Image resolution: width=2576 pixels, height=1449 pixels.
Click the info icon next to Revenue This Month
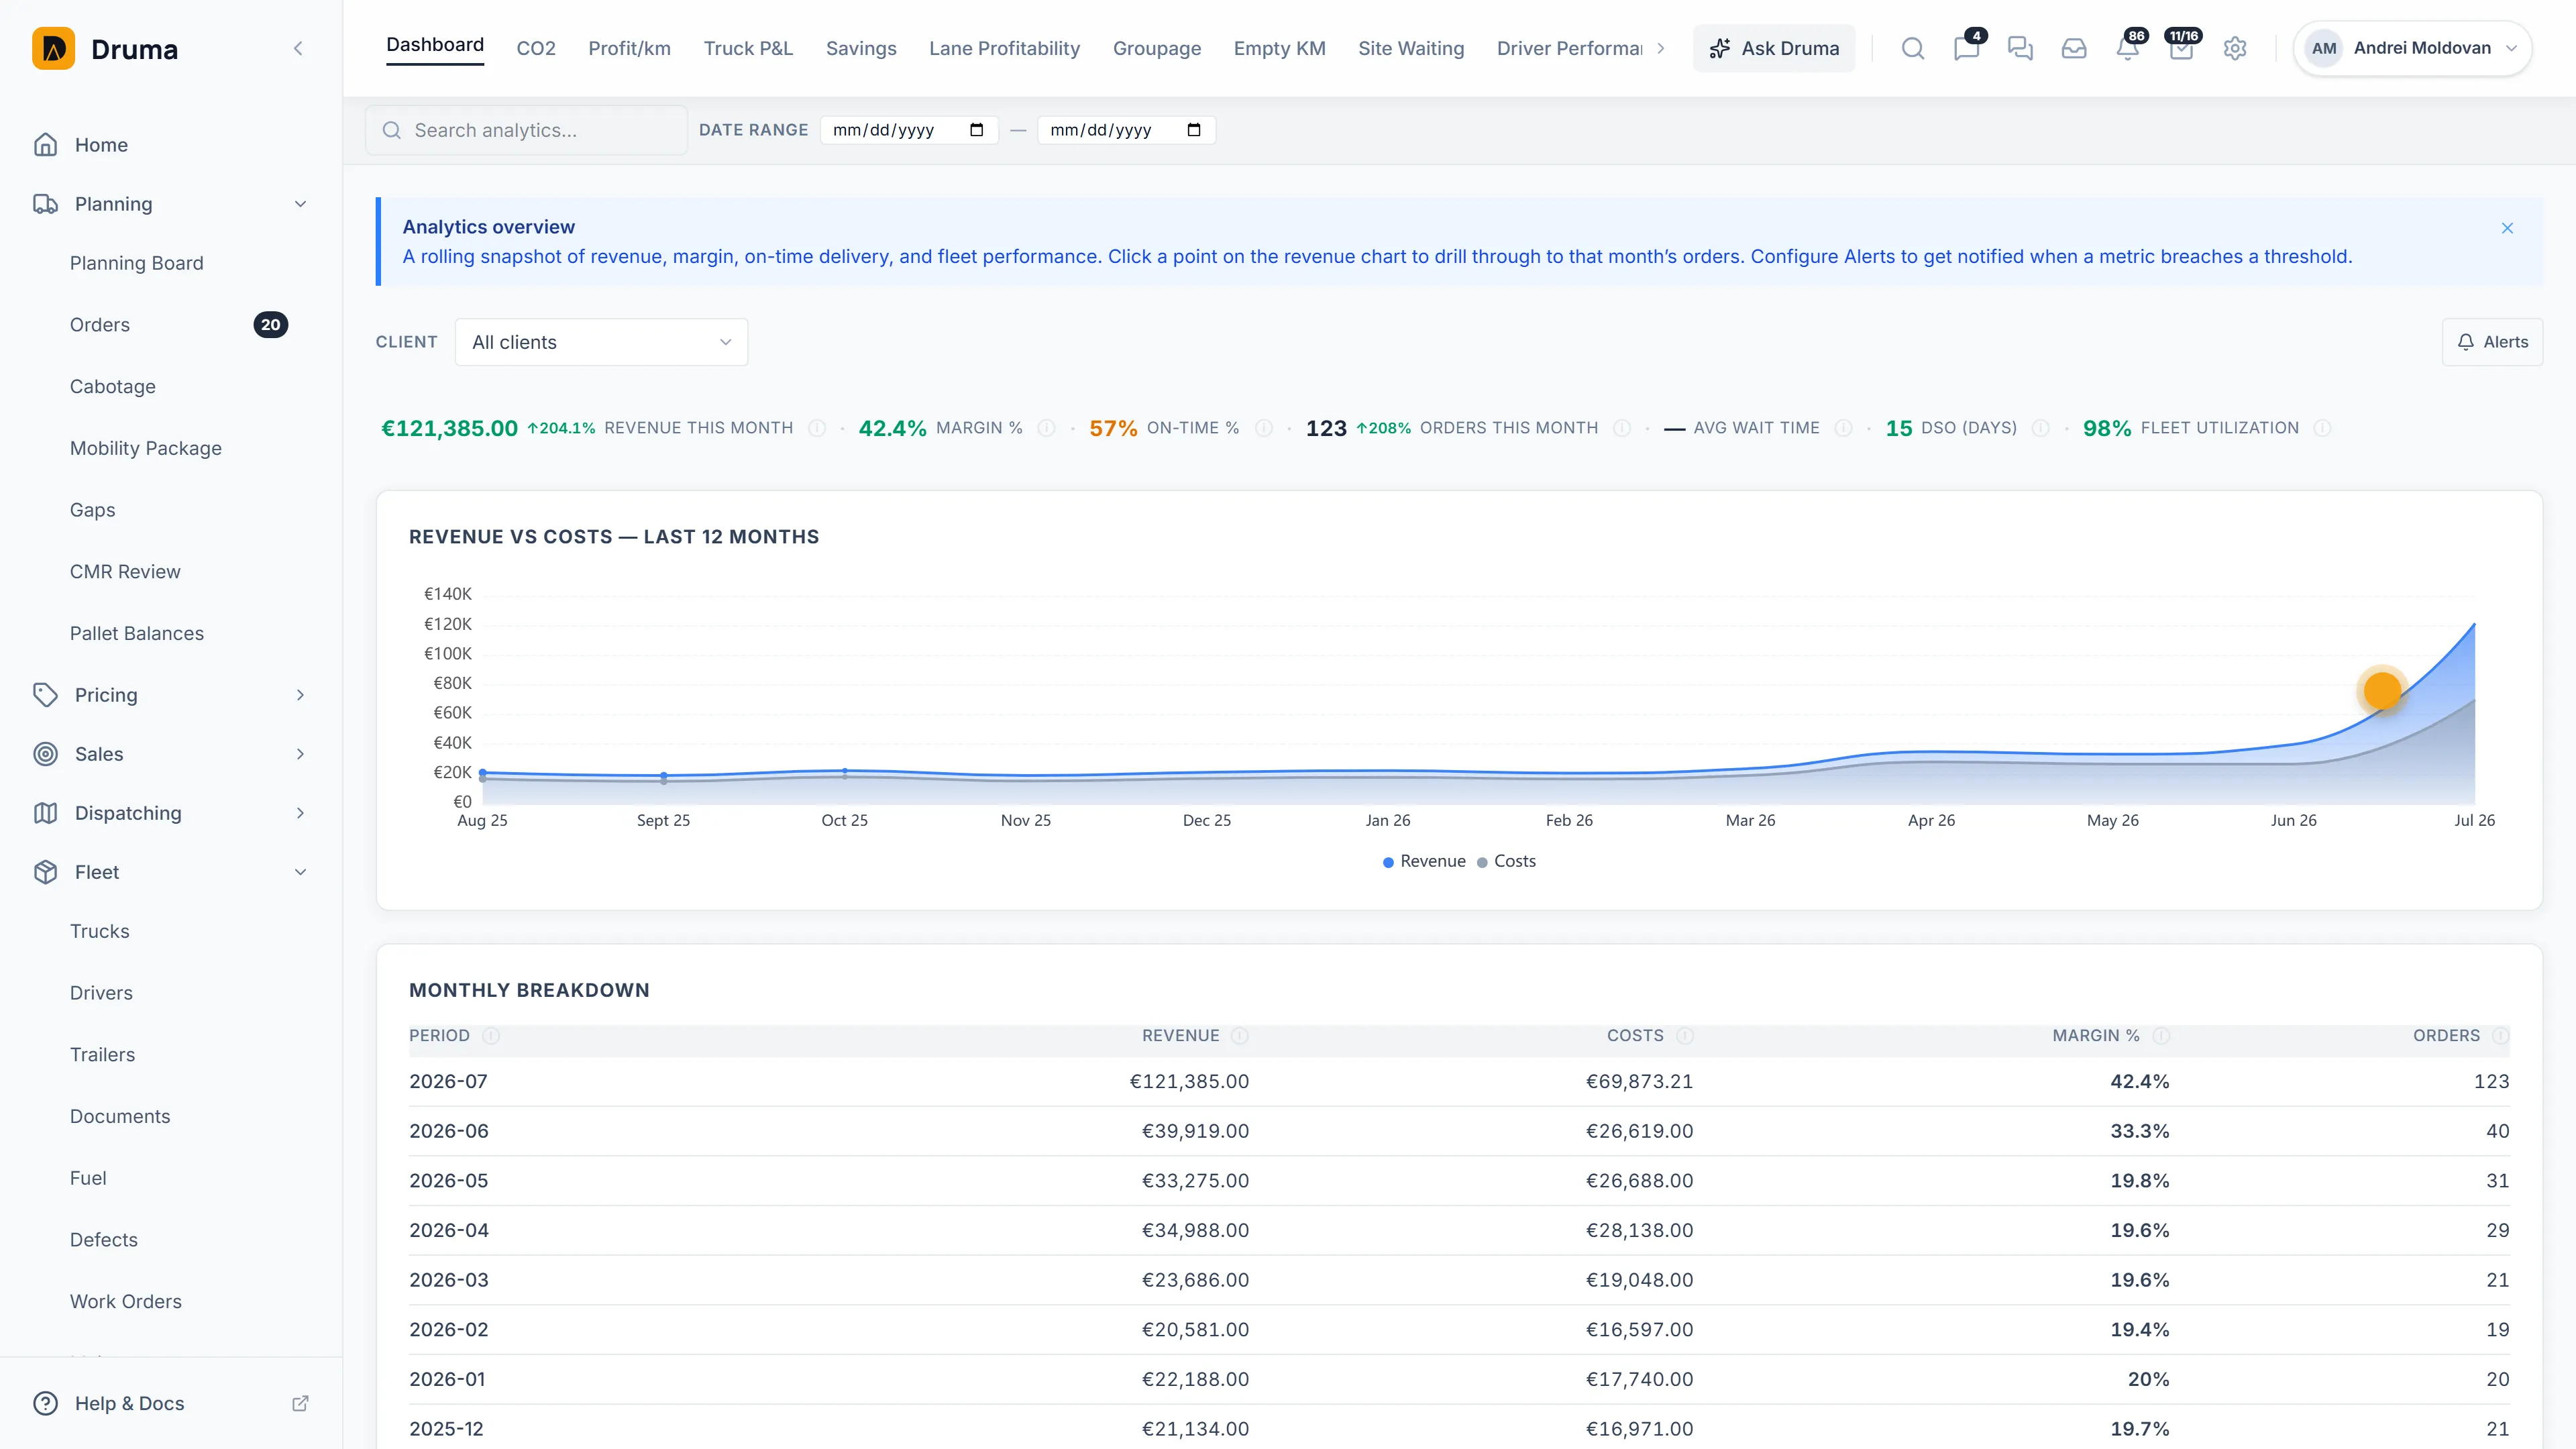(x=817, y=428)
